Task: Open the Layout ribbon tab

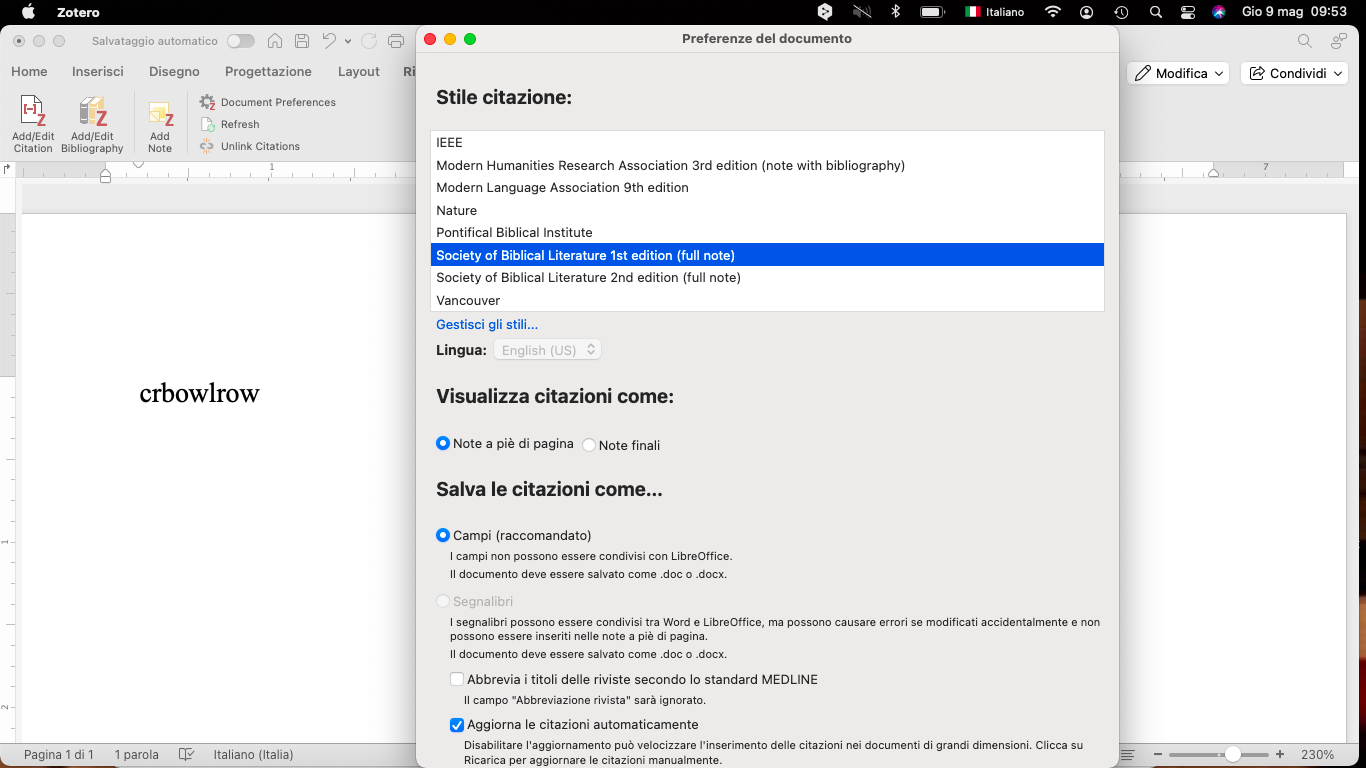Action: [359, 72]
